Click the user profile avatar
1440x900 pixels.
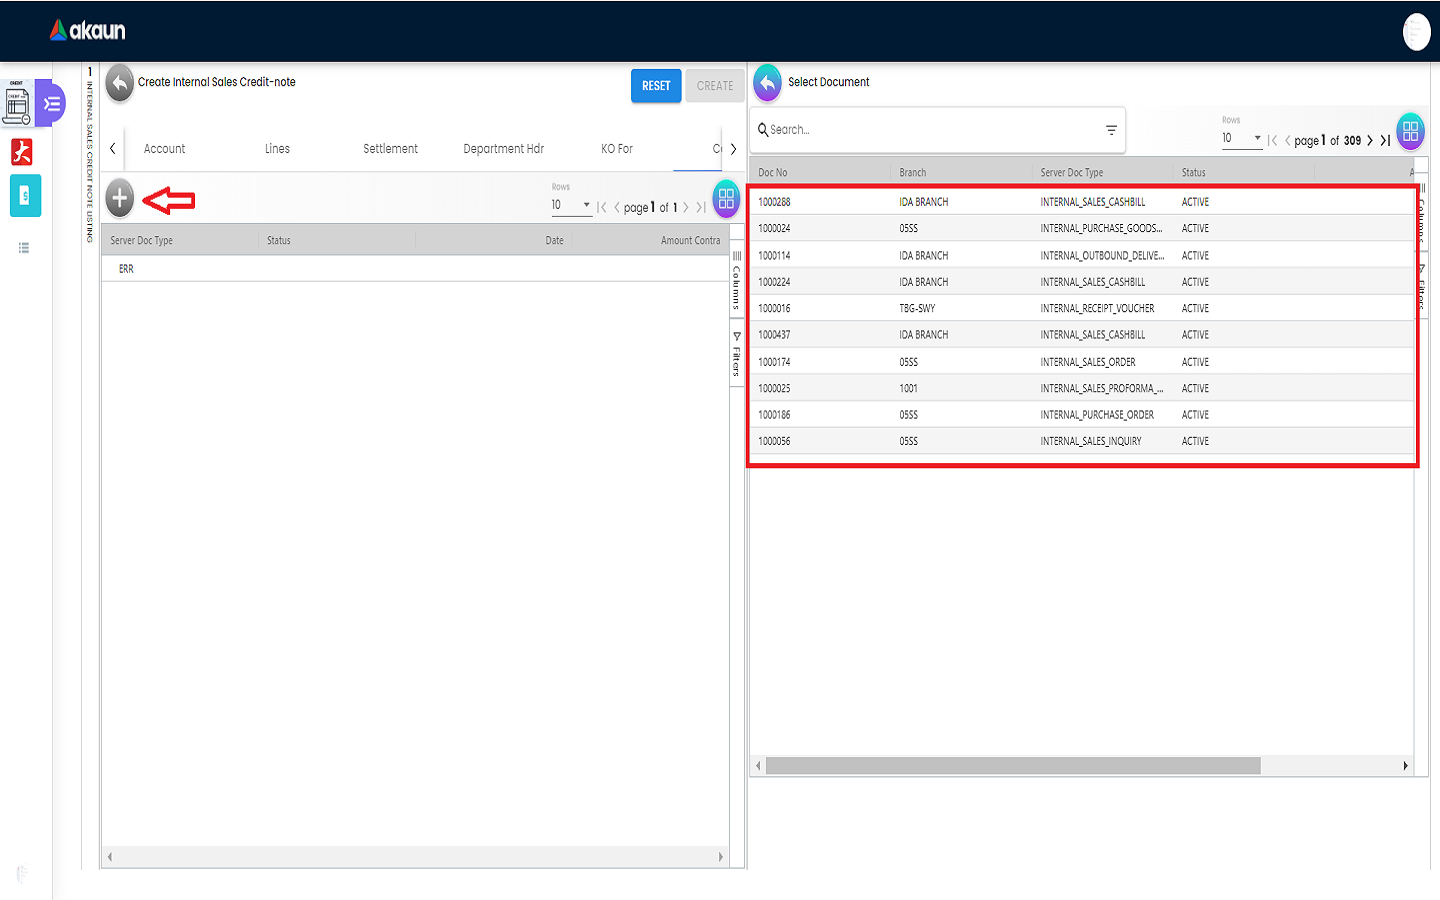1416,32
